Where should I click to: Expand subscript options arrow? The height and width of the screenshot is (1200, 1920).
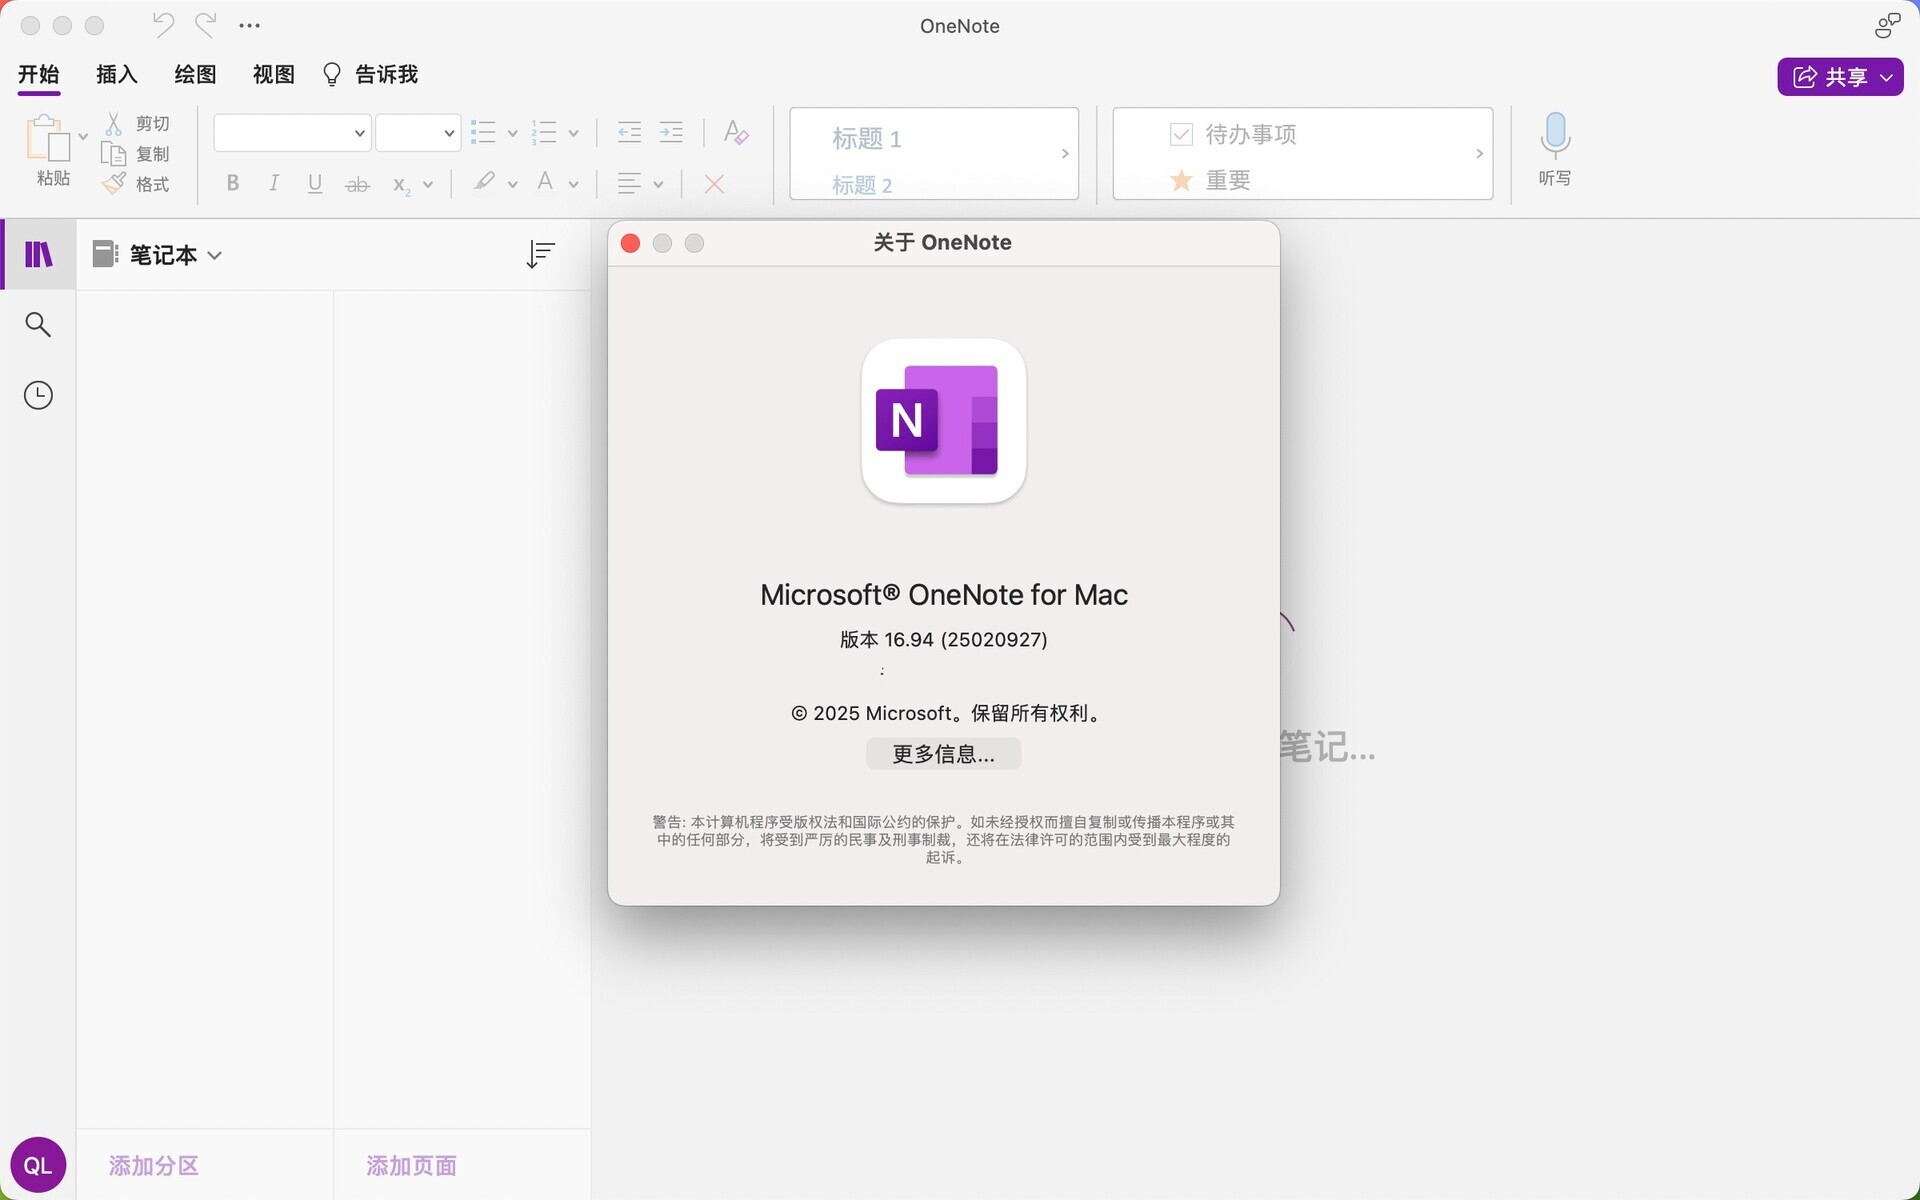pyautogui.click(x=428, y=184)
